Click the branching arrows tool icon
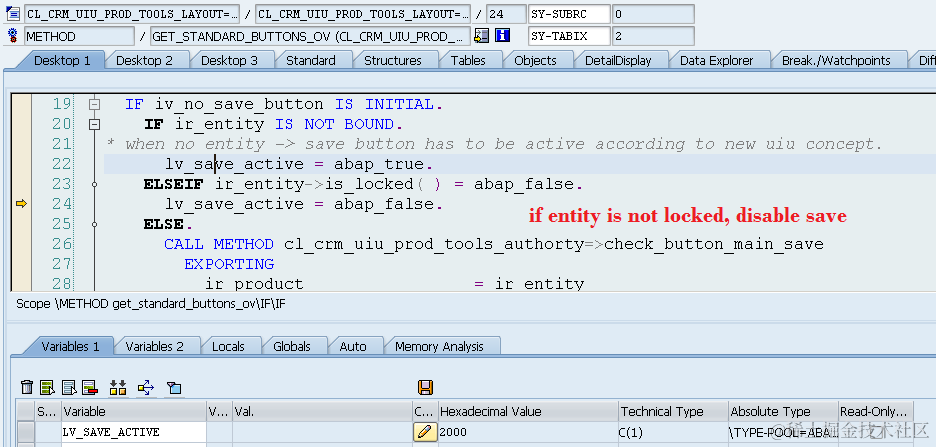This screenshot has height=447, width=936. [x=146, y=387]
